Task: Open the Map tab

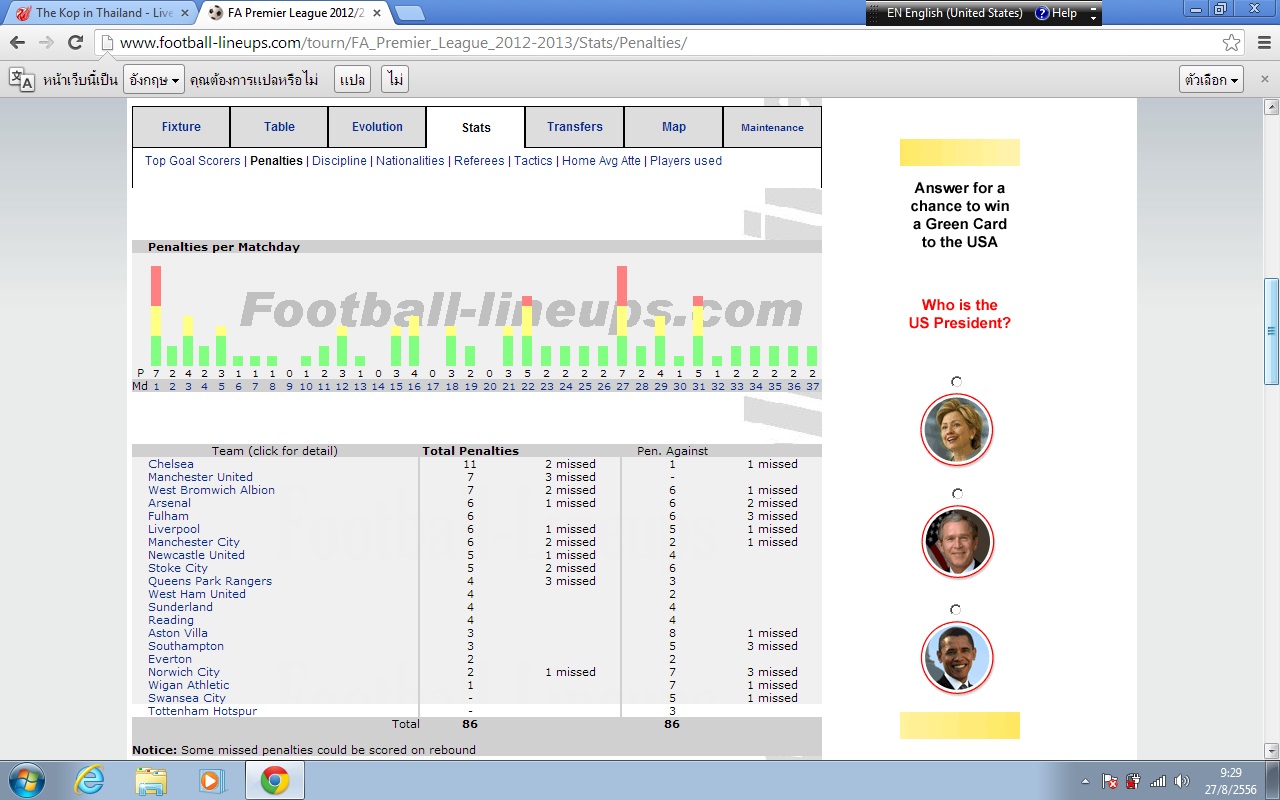Action: tap(674, 127)
